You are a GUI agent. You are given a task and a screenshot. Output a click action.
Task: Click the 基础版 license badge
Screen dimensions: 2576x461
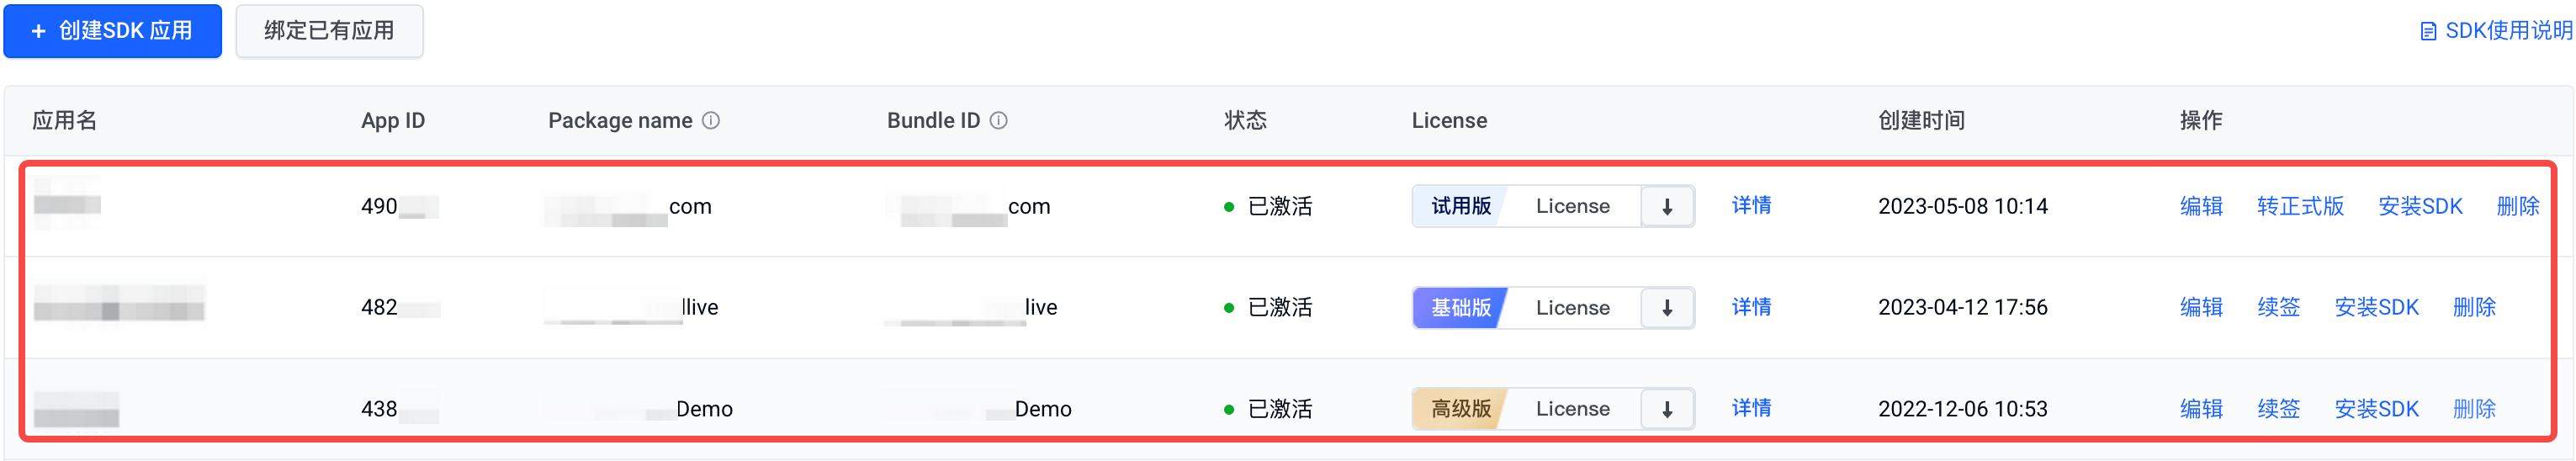[1460, 308]
